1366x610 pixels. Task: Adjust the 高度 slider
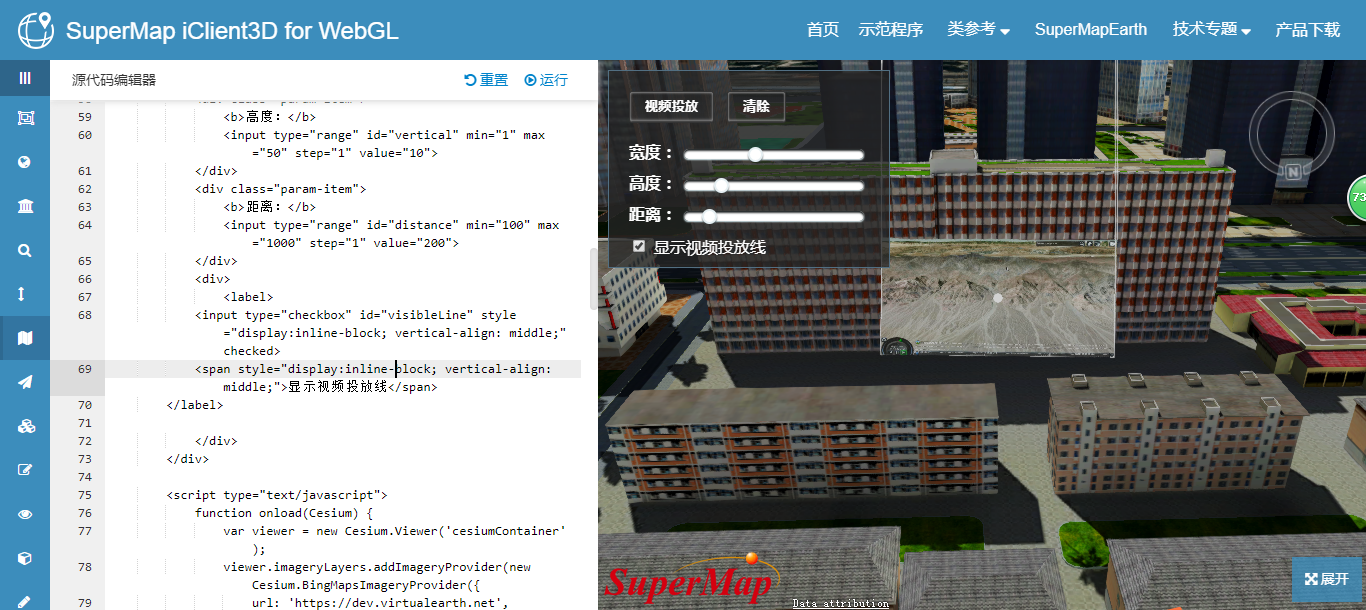coord(774,186)
